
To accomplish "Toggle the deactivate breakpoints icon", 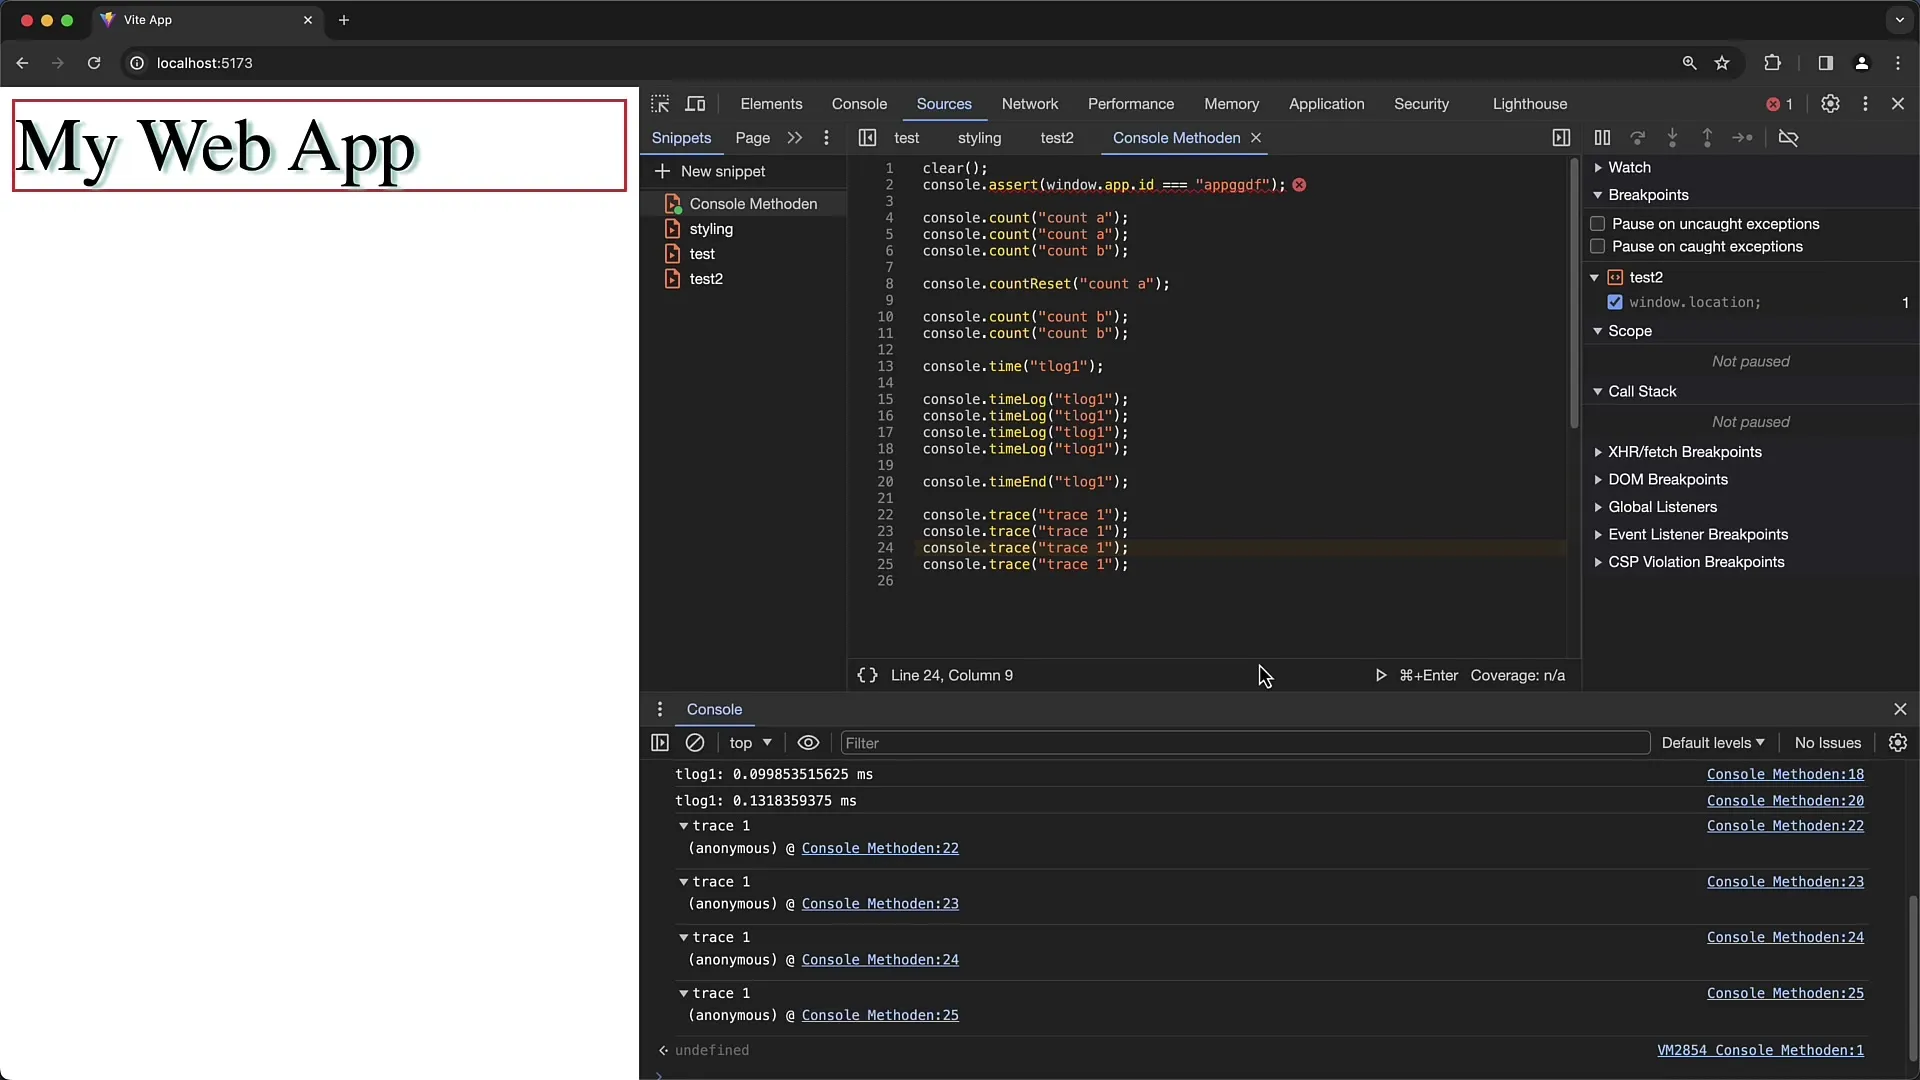I will [x=1791, y=137].
